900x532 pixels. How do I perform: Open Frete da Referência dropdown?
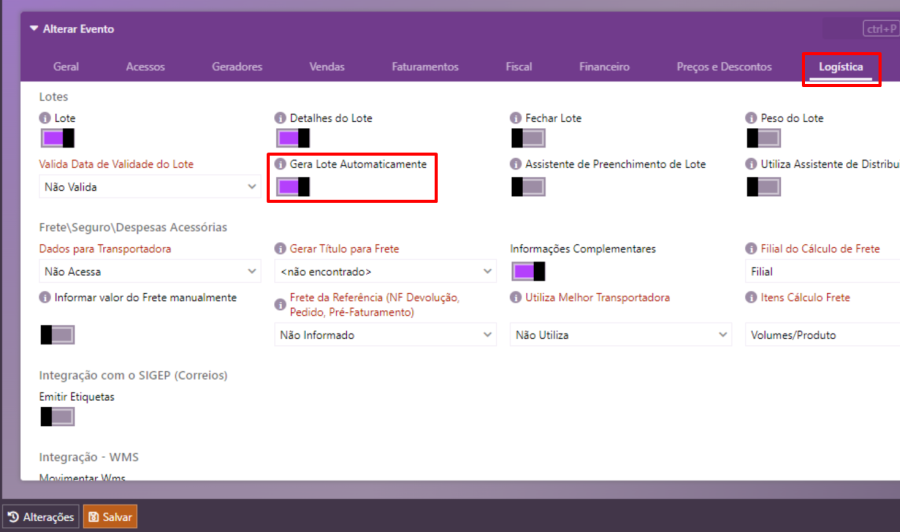point(385,335)
